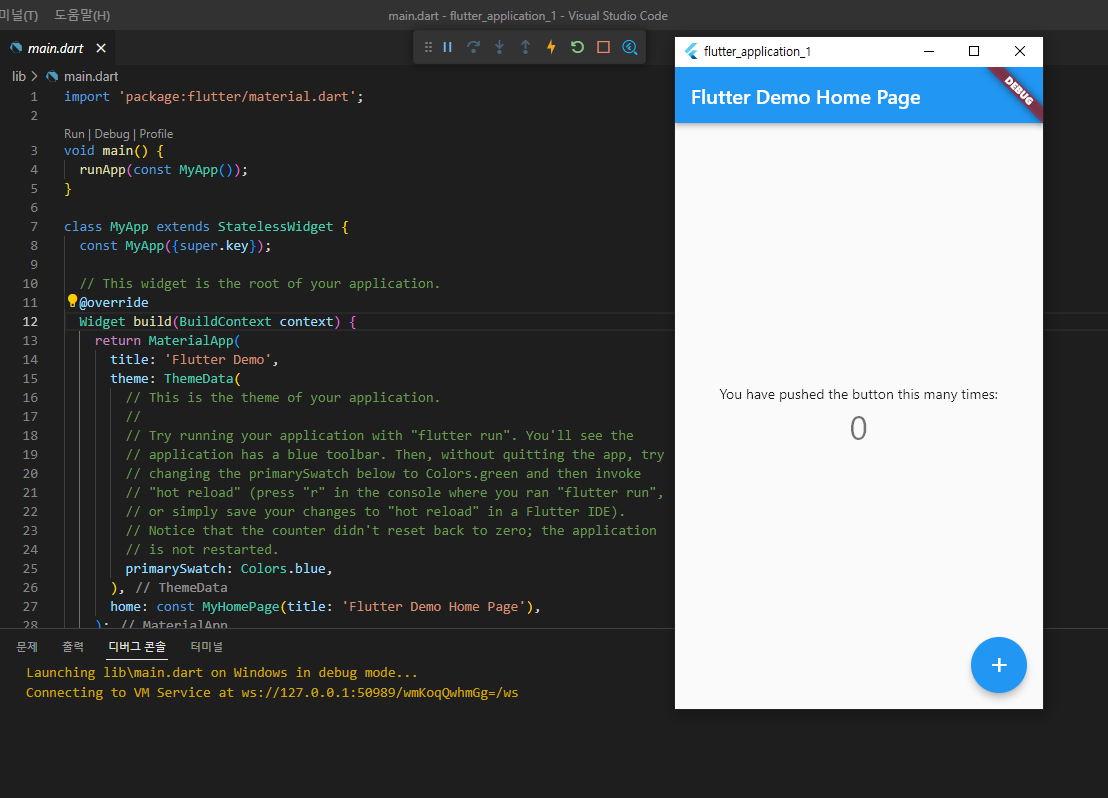Click line number 12 in the gutter
The width and height of the screenshot is (1108, 798).
pos(30,322)
